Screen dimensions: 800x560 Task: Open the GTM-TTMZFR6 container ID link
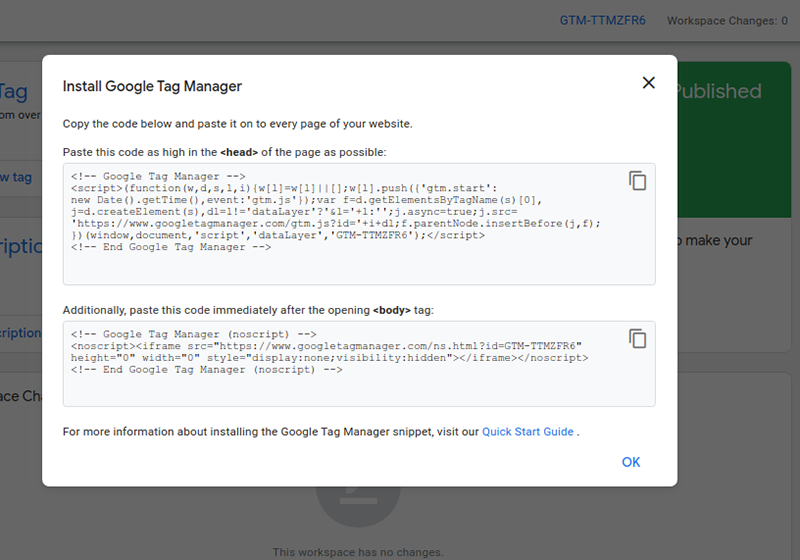tap(603, 20)
